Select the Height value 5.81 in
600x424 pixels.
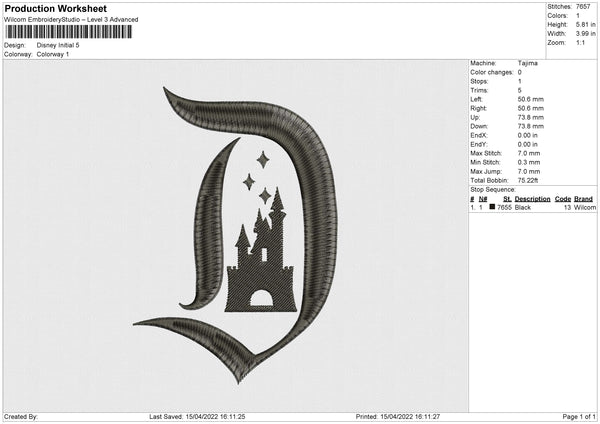pyautogui.click(x=585, y=24)
